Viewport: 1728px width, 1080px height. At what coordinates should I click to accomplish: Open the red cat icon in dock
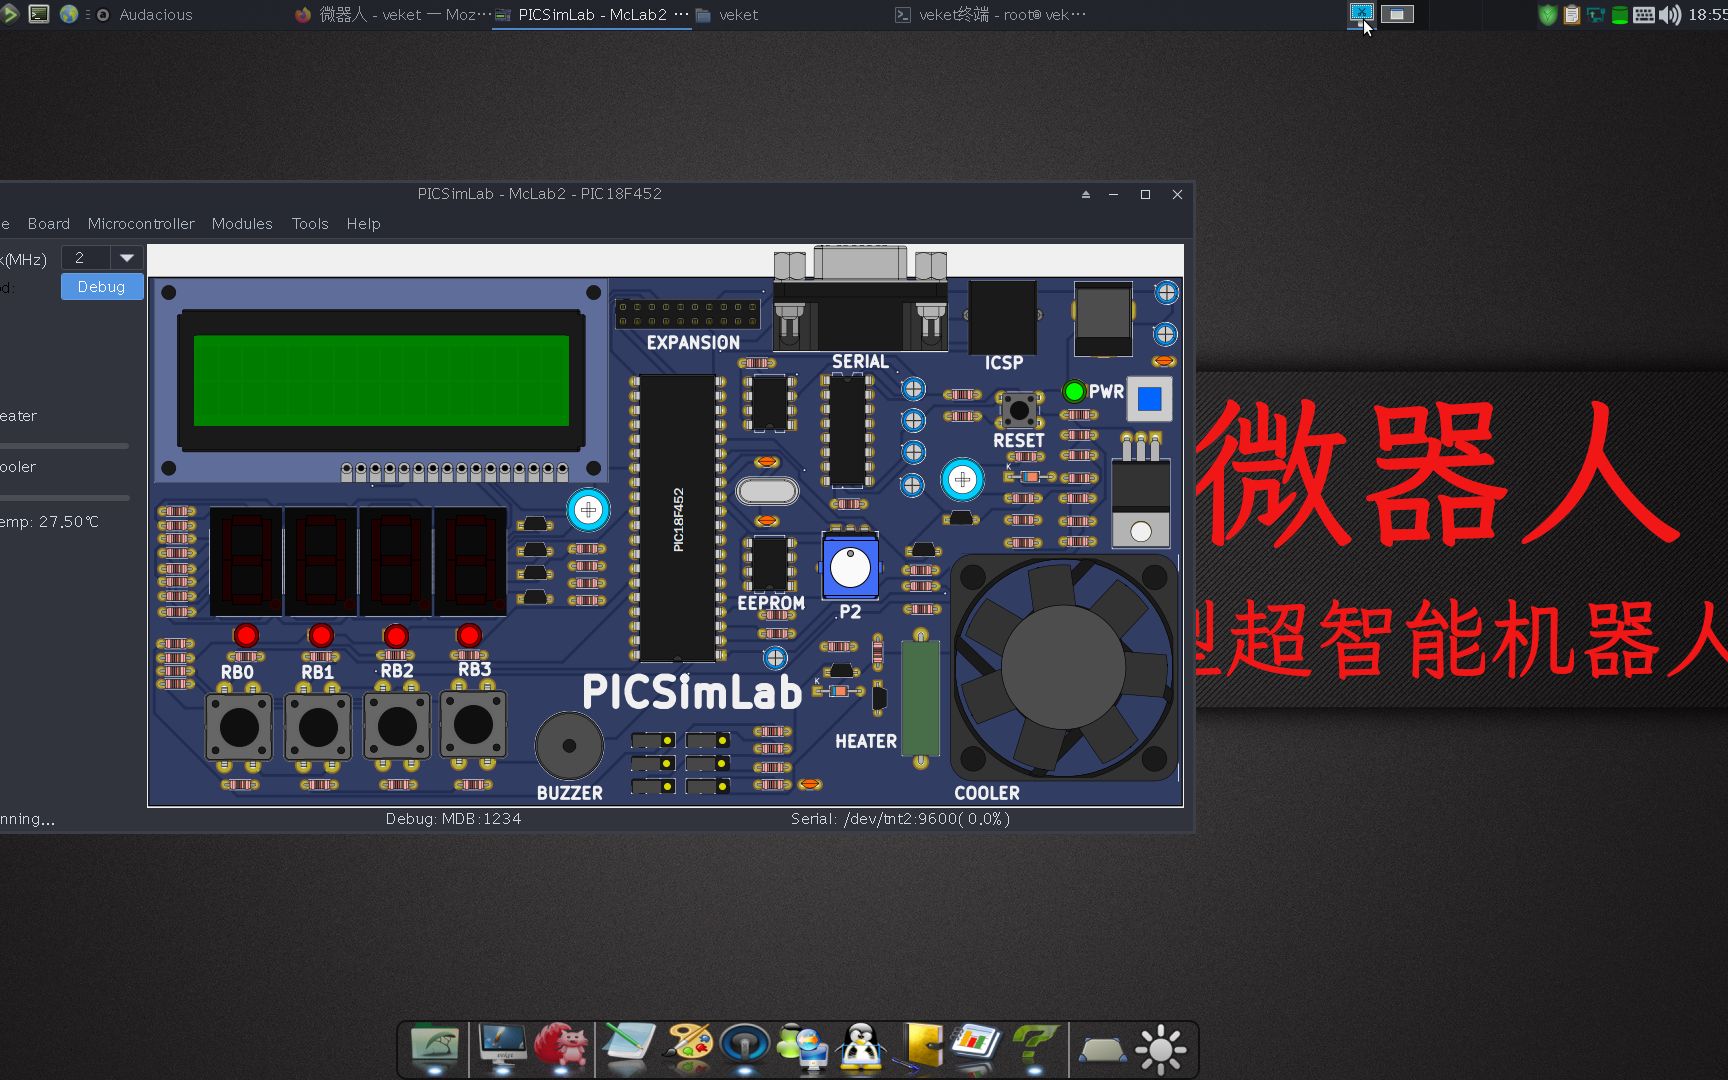[x=562, y=1047]
